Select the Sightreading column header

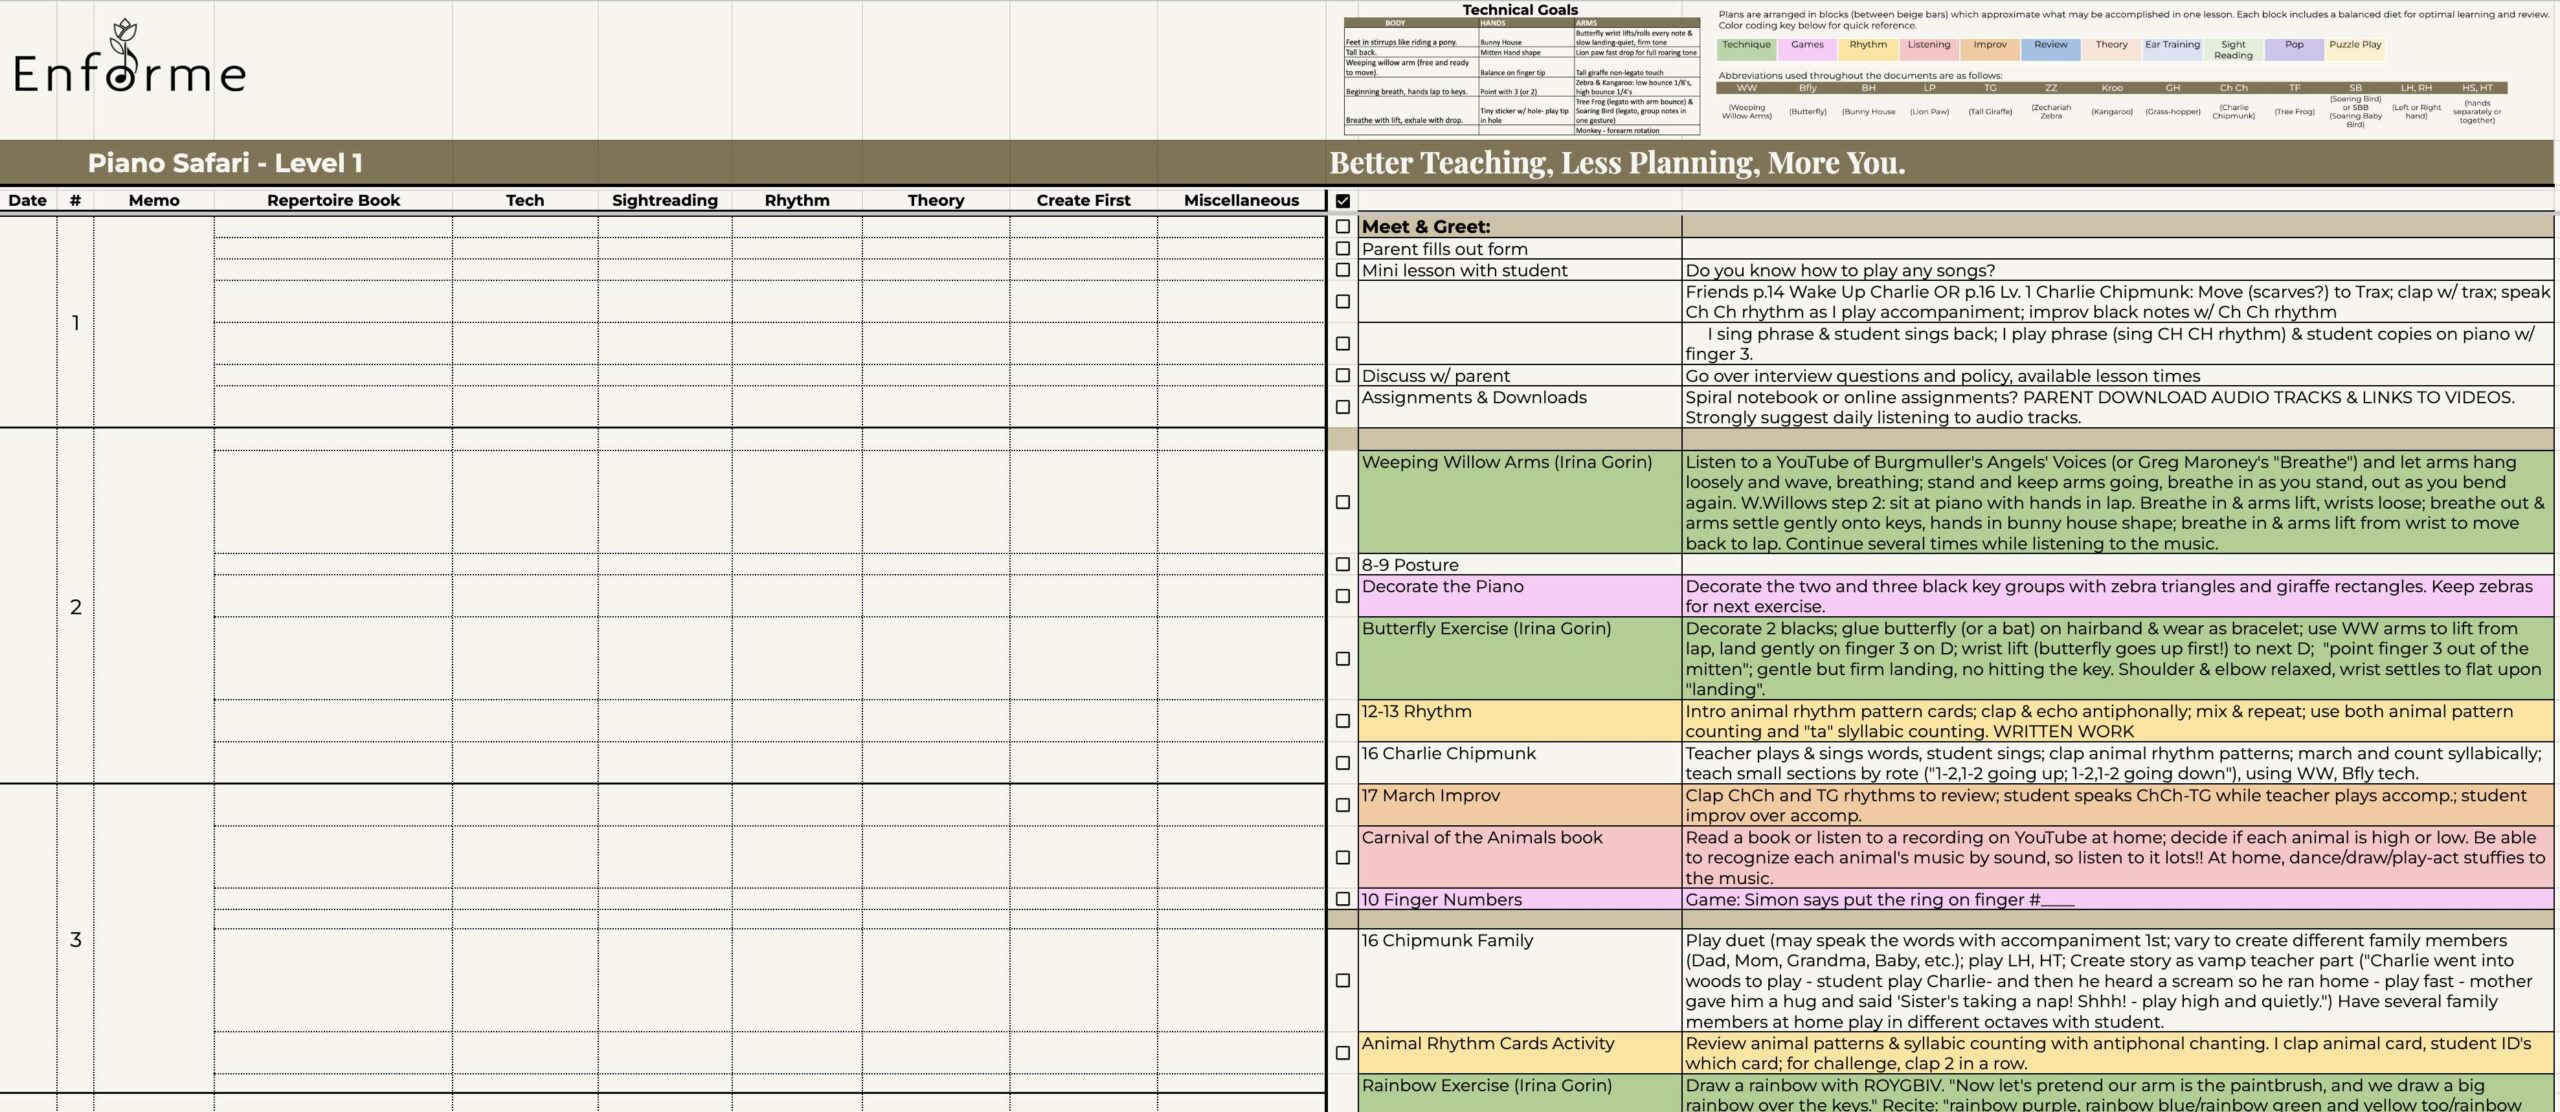tap(664, 200)
